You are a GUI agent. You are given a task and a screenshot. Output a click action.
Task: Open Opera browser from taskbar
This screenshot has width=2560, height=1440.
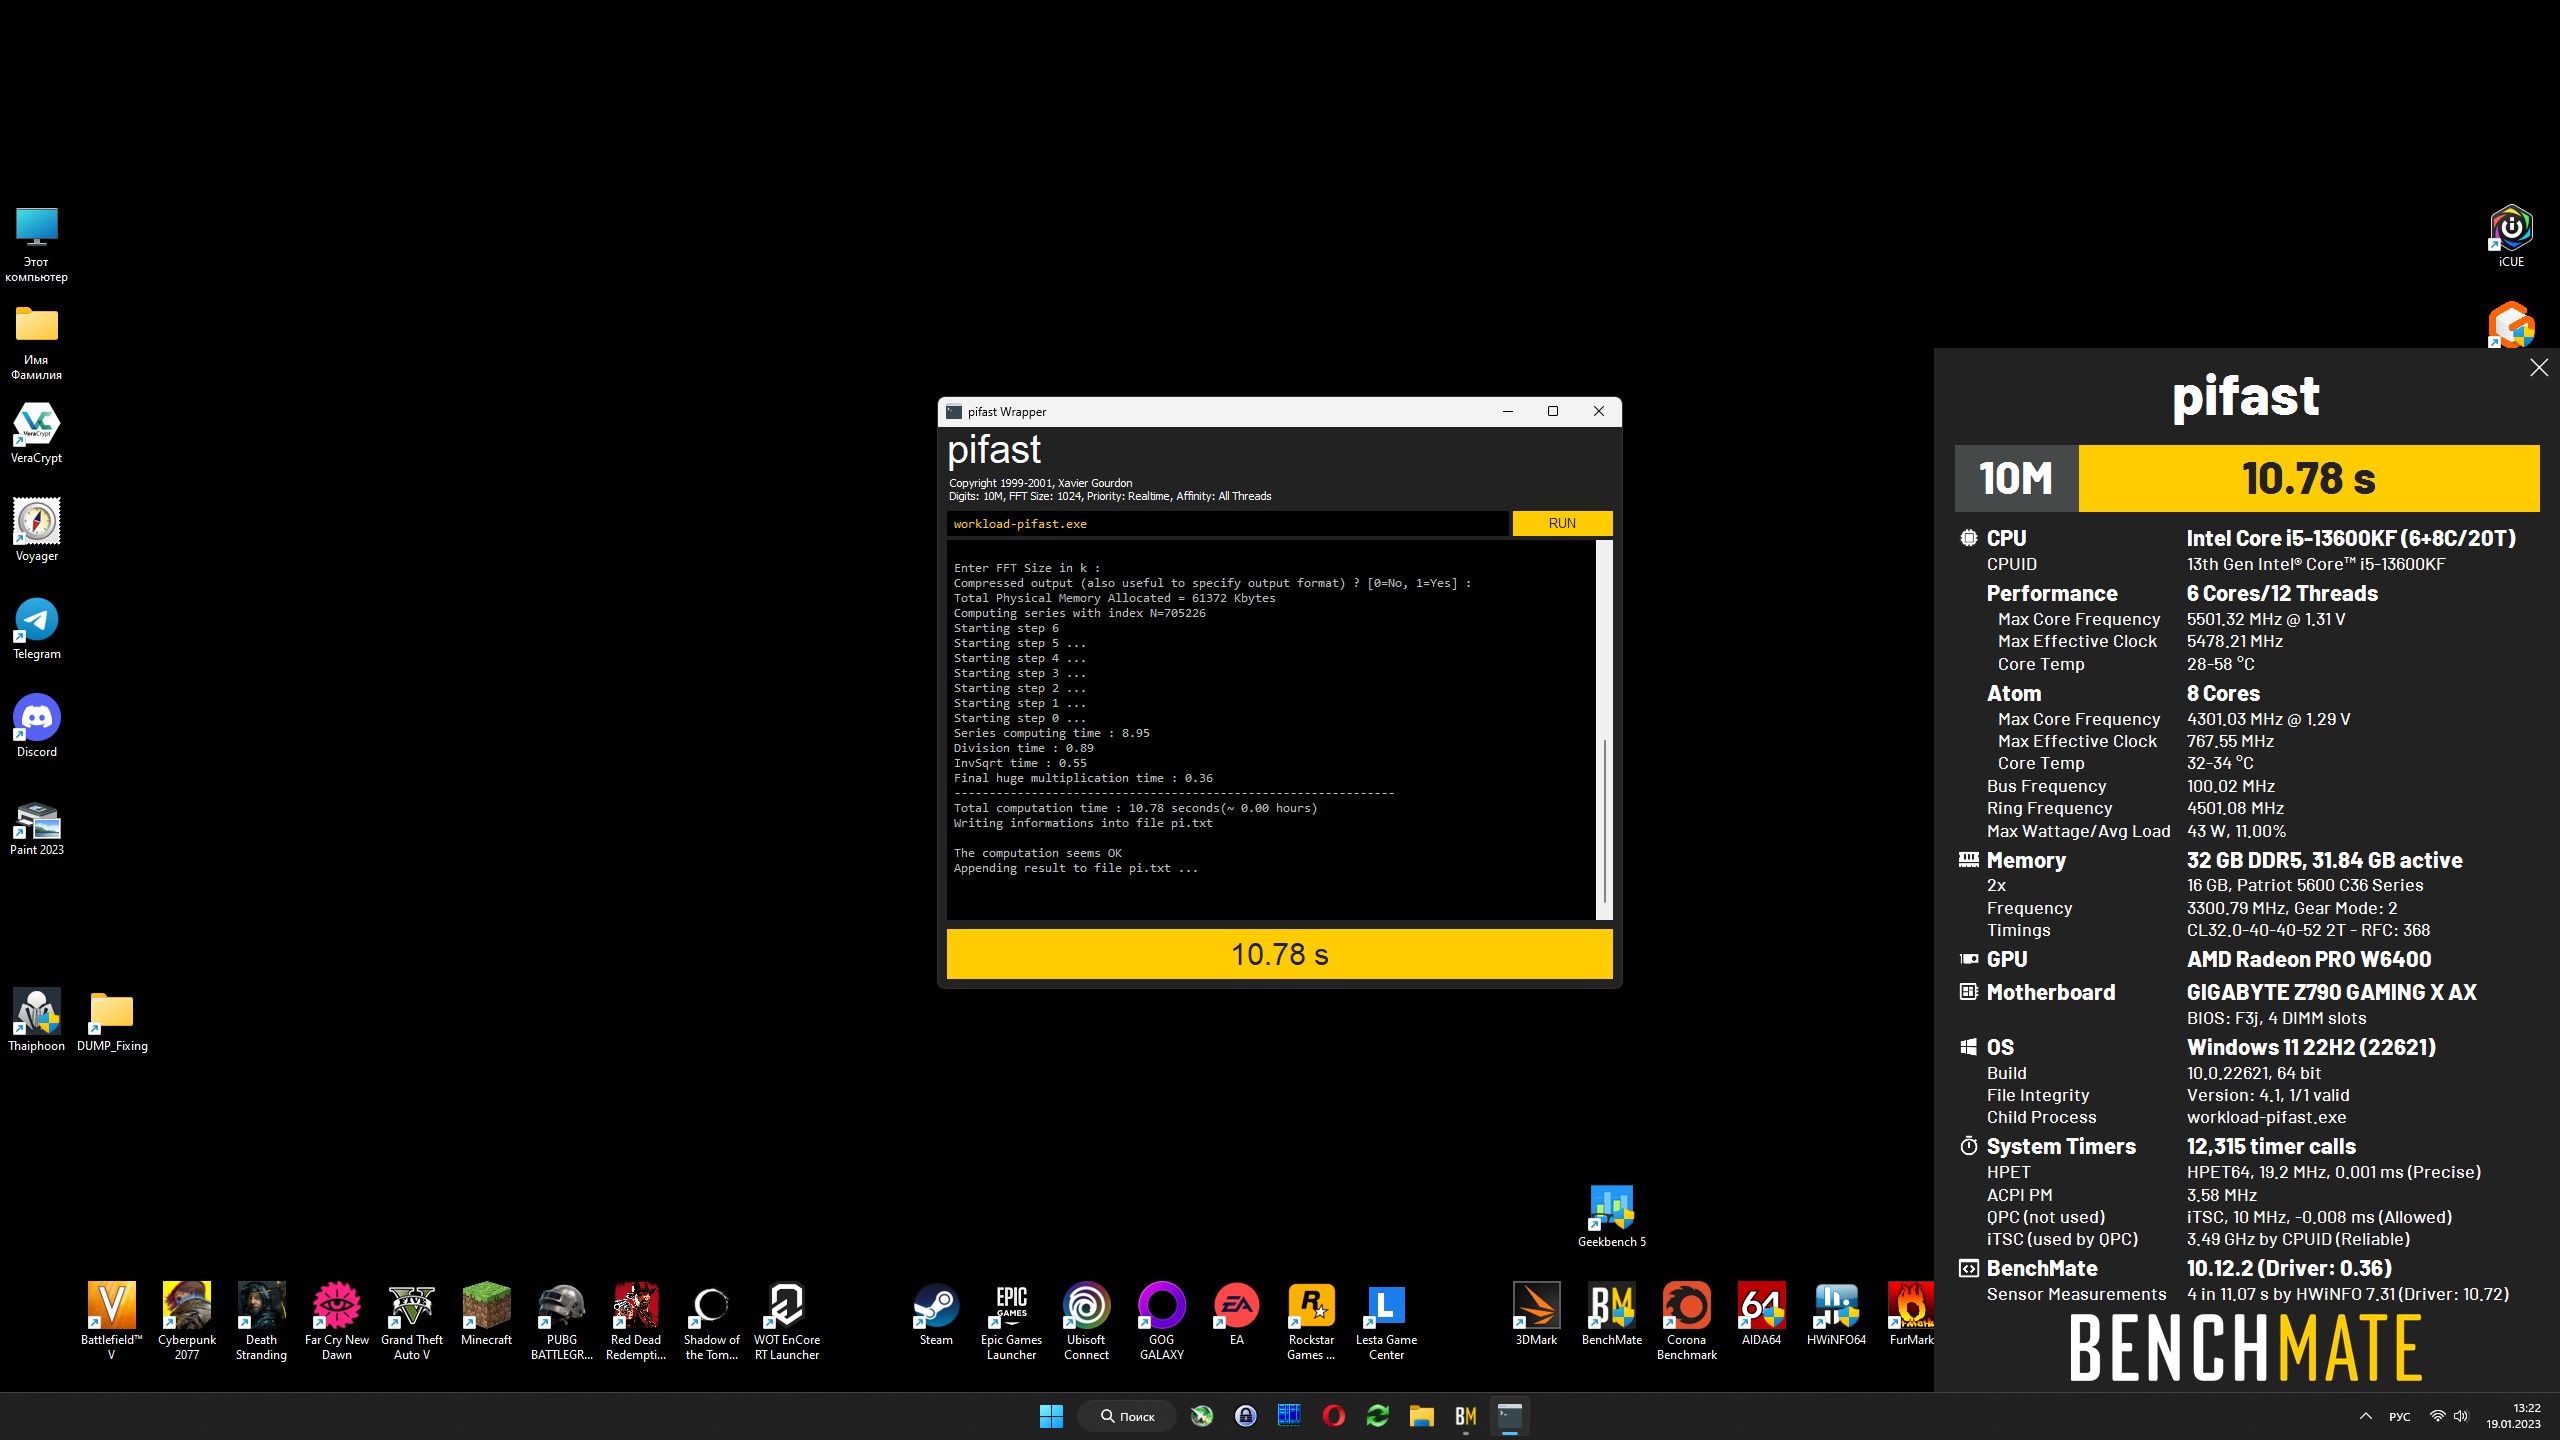pos(1333,1416)
